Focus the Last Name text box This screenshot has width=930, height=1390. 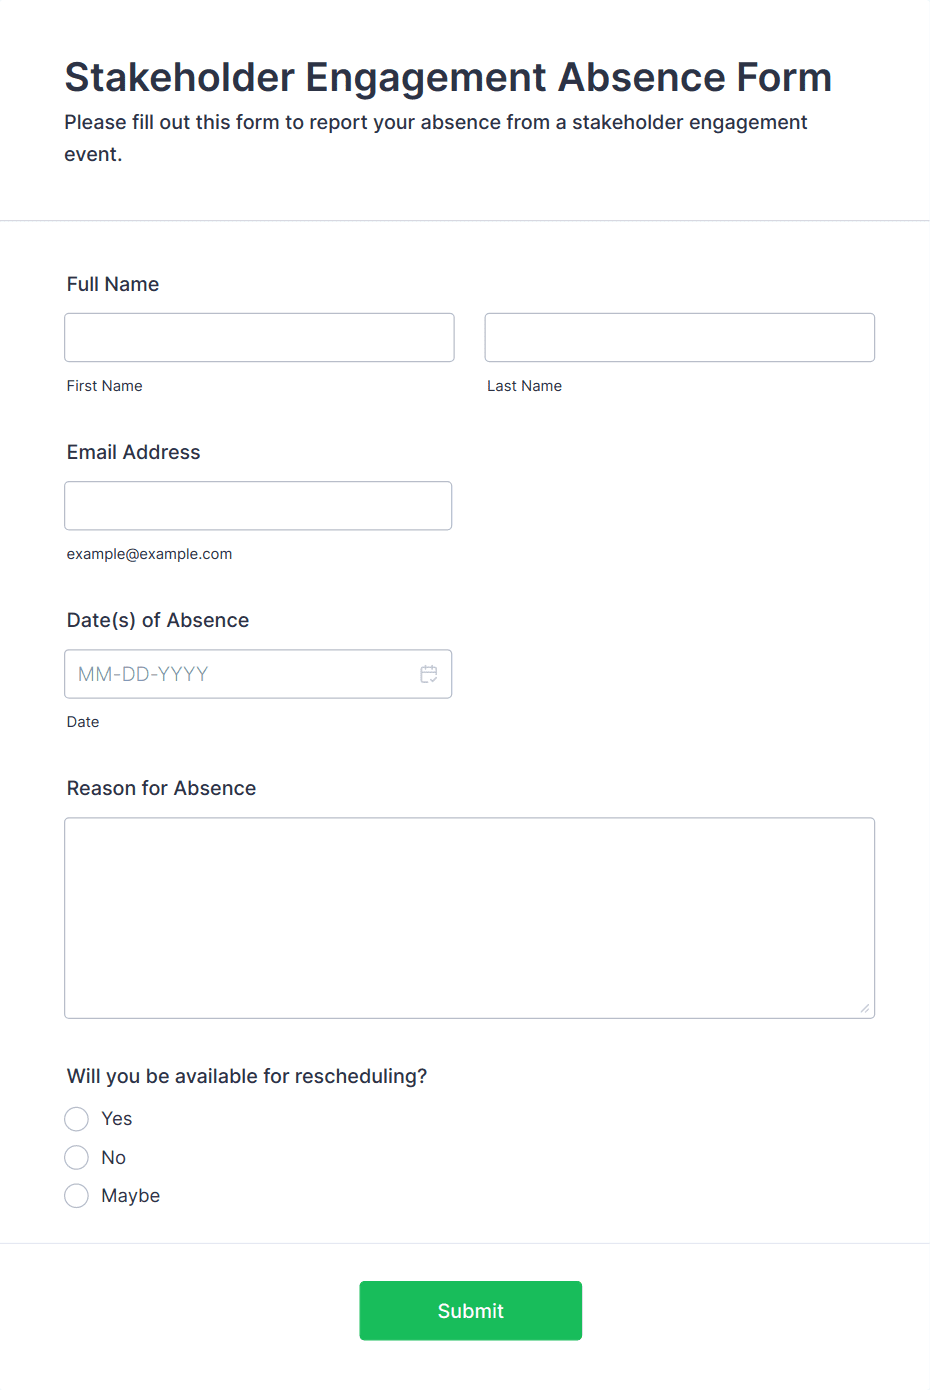(679, 338)
